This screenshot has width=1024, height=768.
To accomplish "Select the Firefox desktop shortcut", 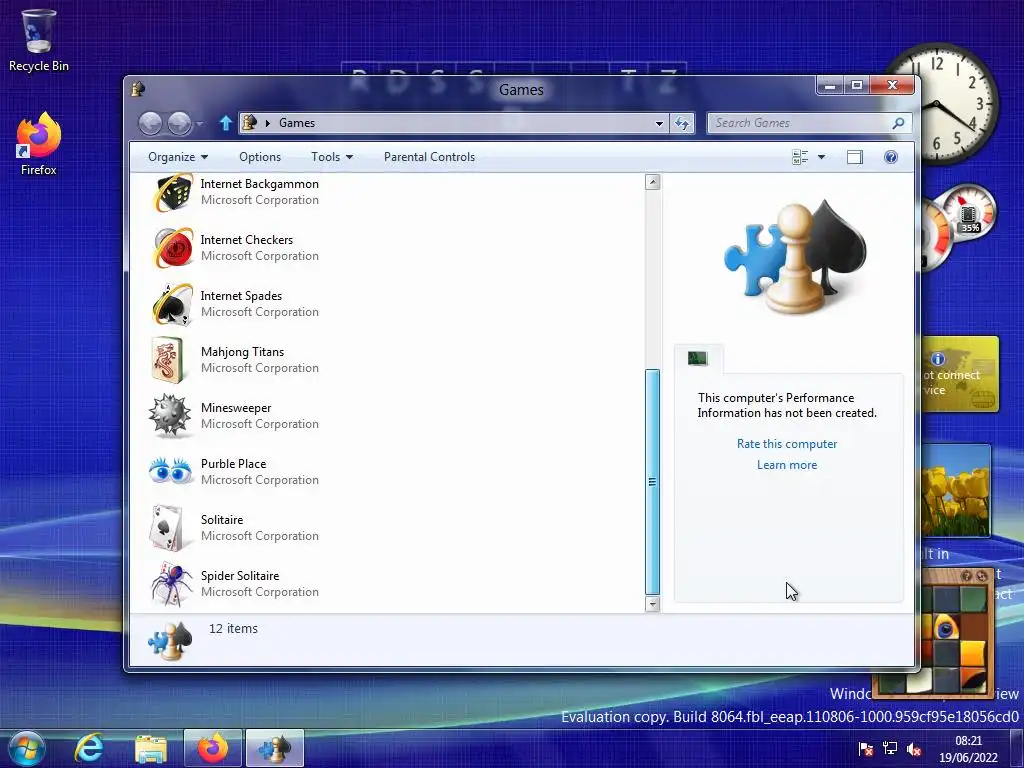I will (39, 143).
